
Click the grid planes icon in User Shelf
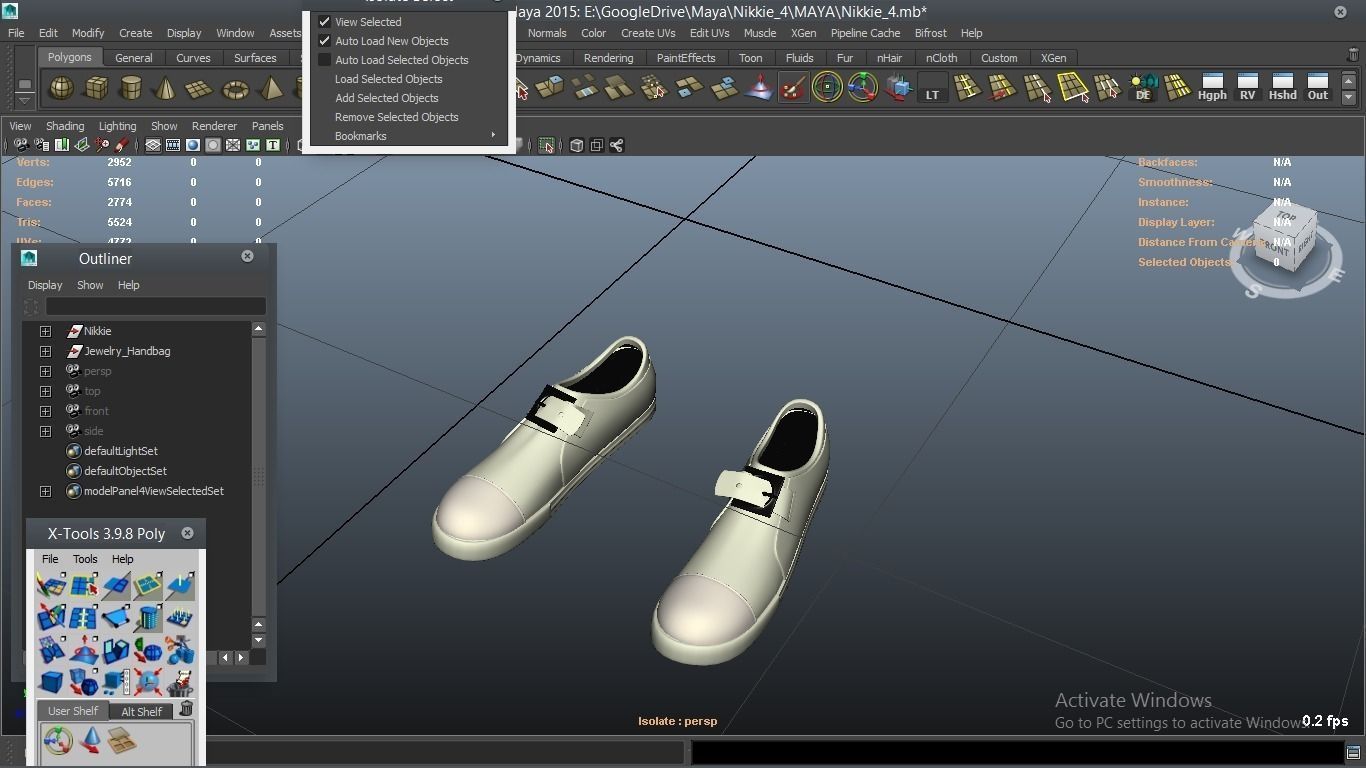tap(122, 741)
